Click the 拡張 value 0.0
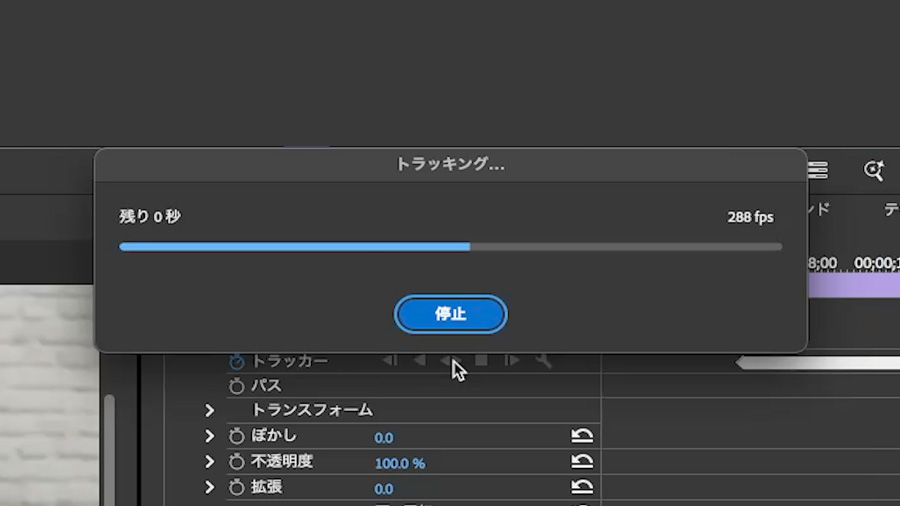 tap(383, 489)
